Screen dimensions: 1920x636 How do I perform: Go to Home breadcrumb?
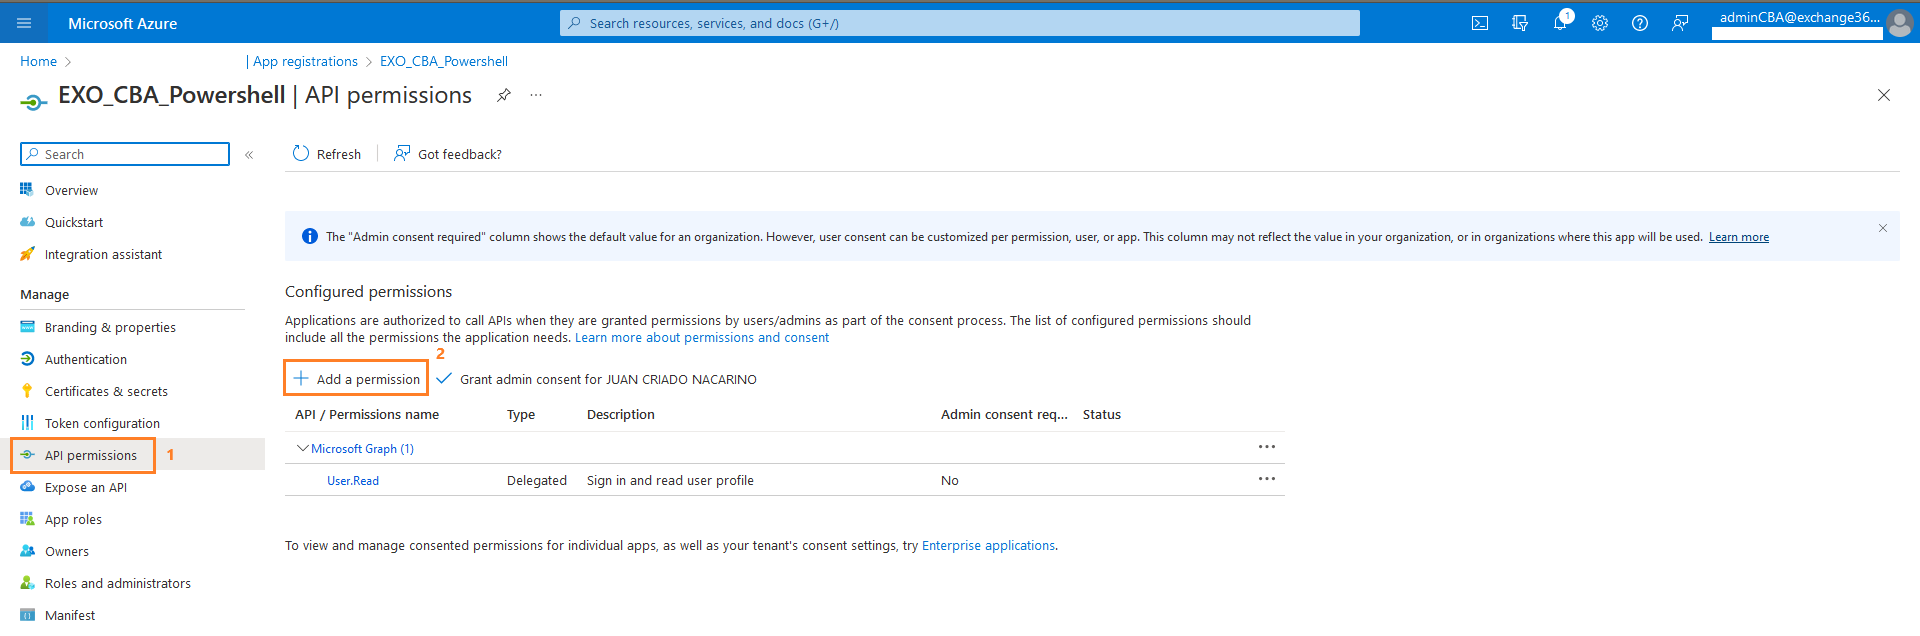point(38,61)
